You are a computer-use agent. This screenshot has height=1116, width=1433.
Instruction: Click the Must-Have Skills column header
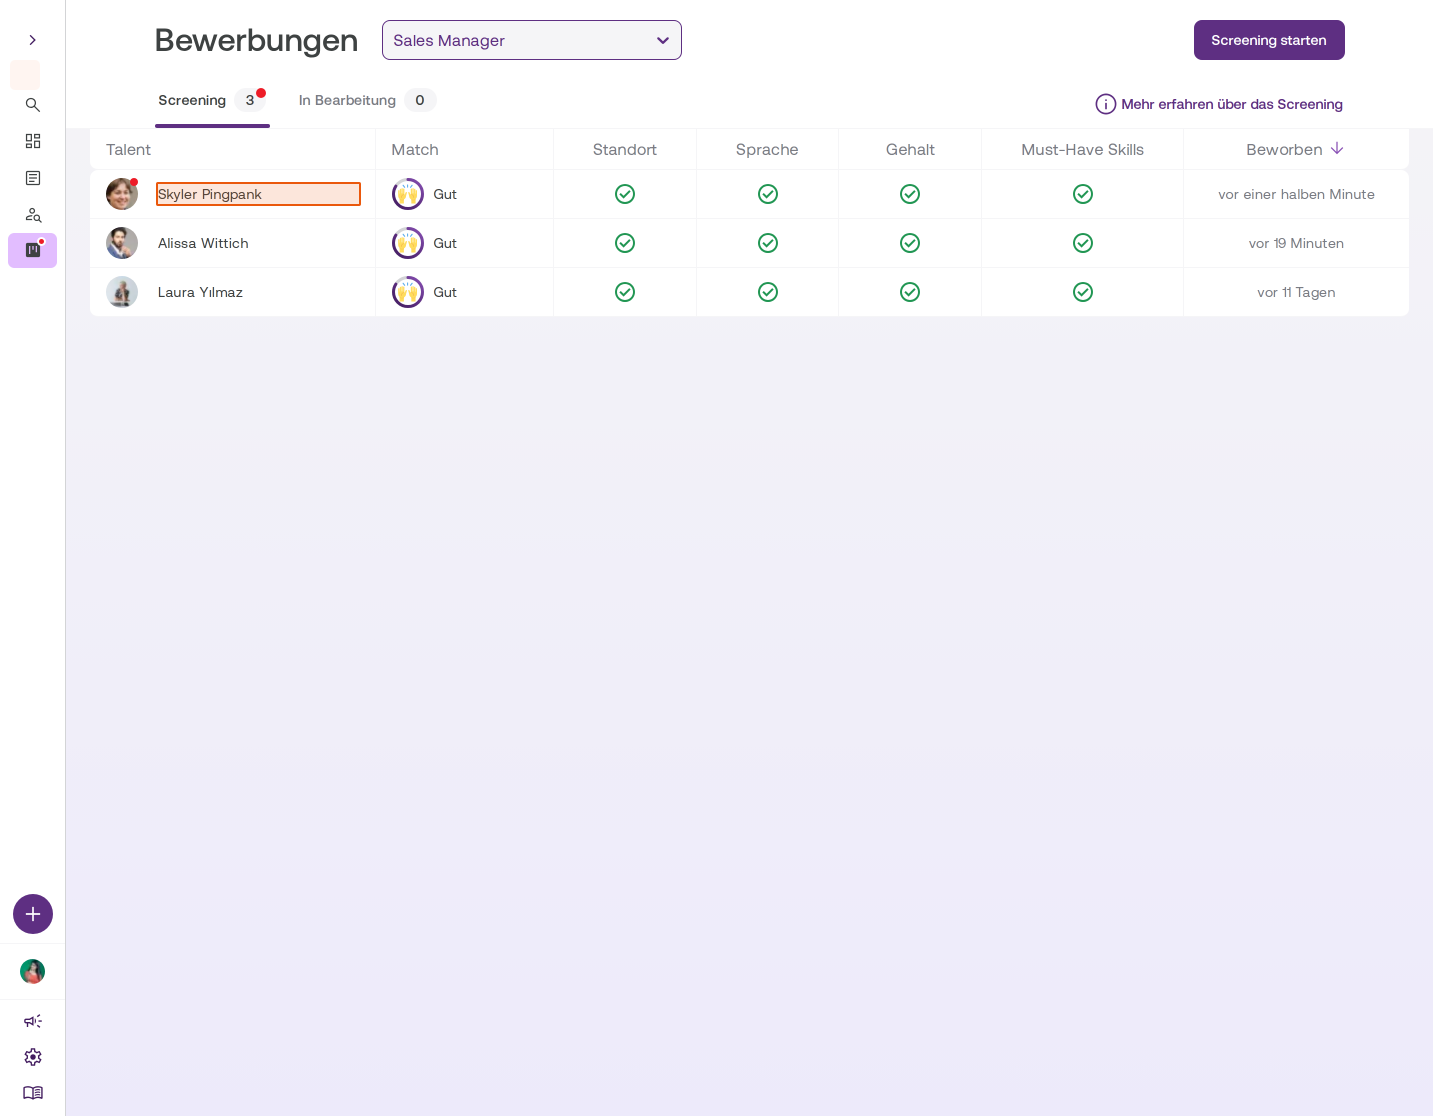point(1082,149)
